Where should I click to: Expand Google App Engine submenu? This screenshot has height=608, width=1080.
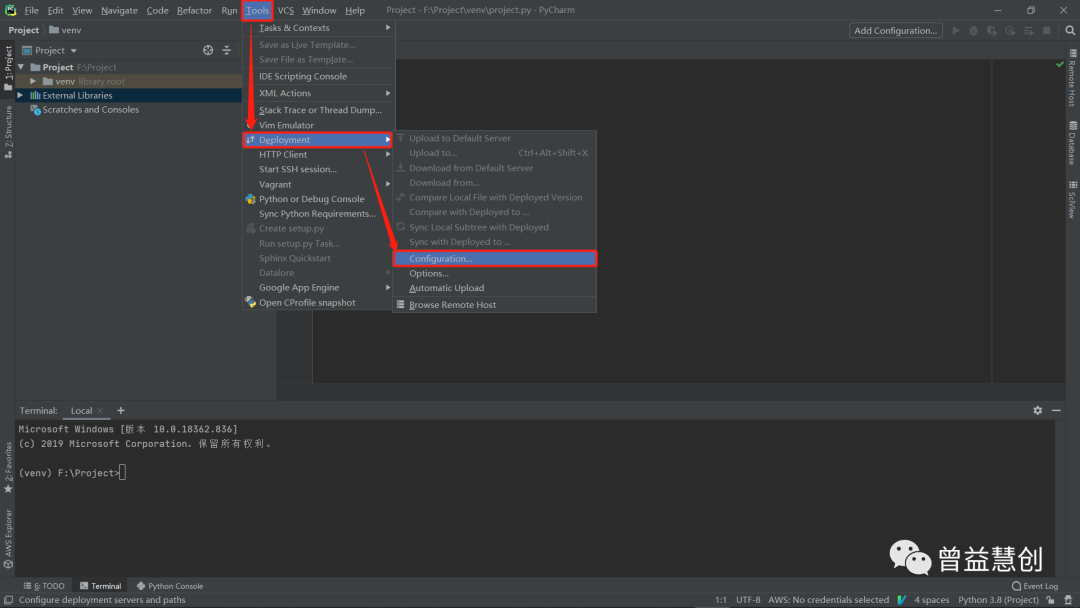(319, 288)
